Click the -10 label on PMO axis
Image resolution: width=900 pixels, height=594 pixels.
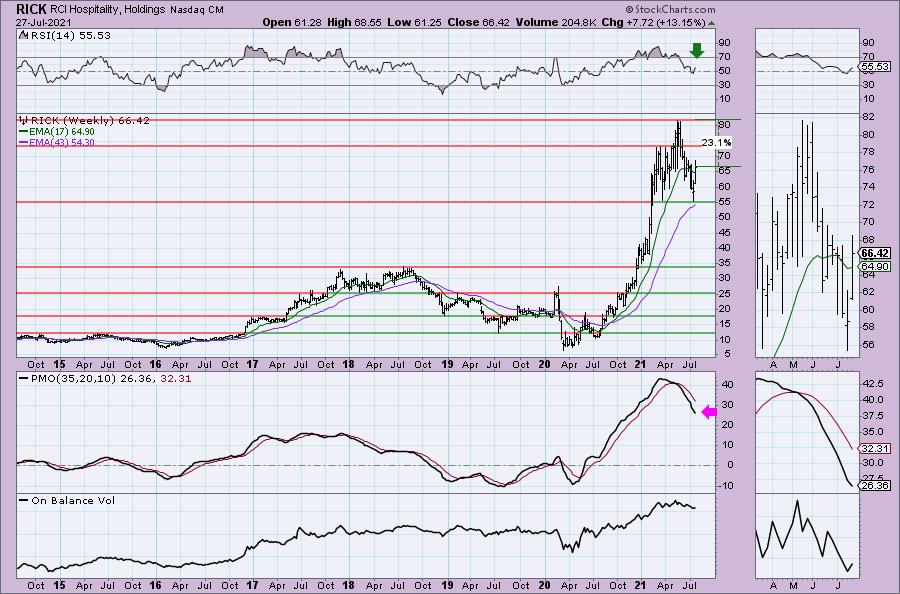pyautogui.click(x=727, y=486)
